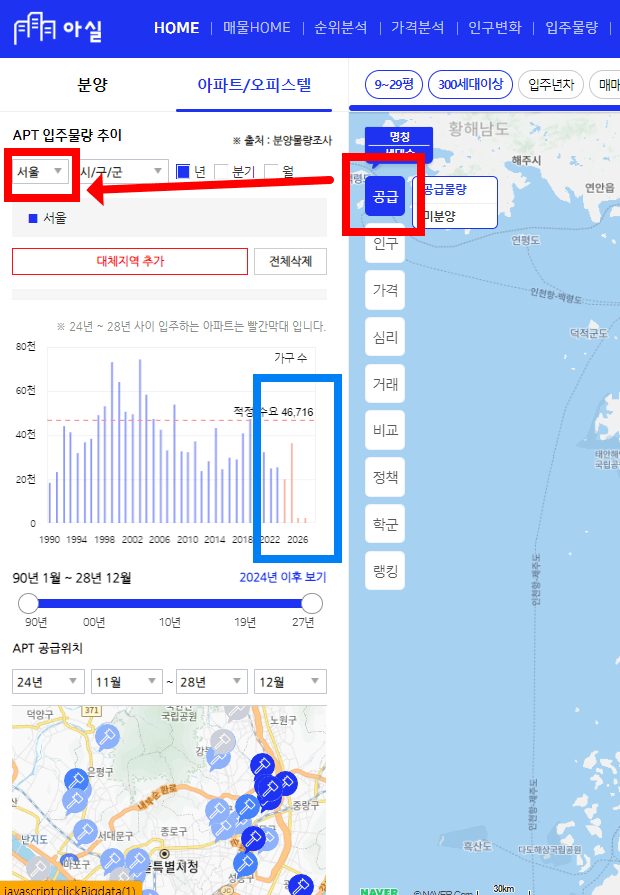
Task: Select the 인구 map sidebar button
Action: coord(385,244)
